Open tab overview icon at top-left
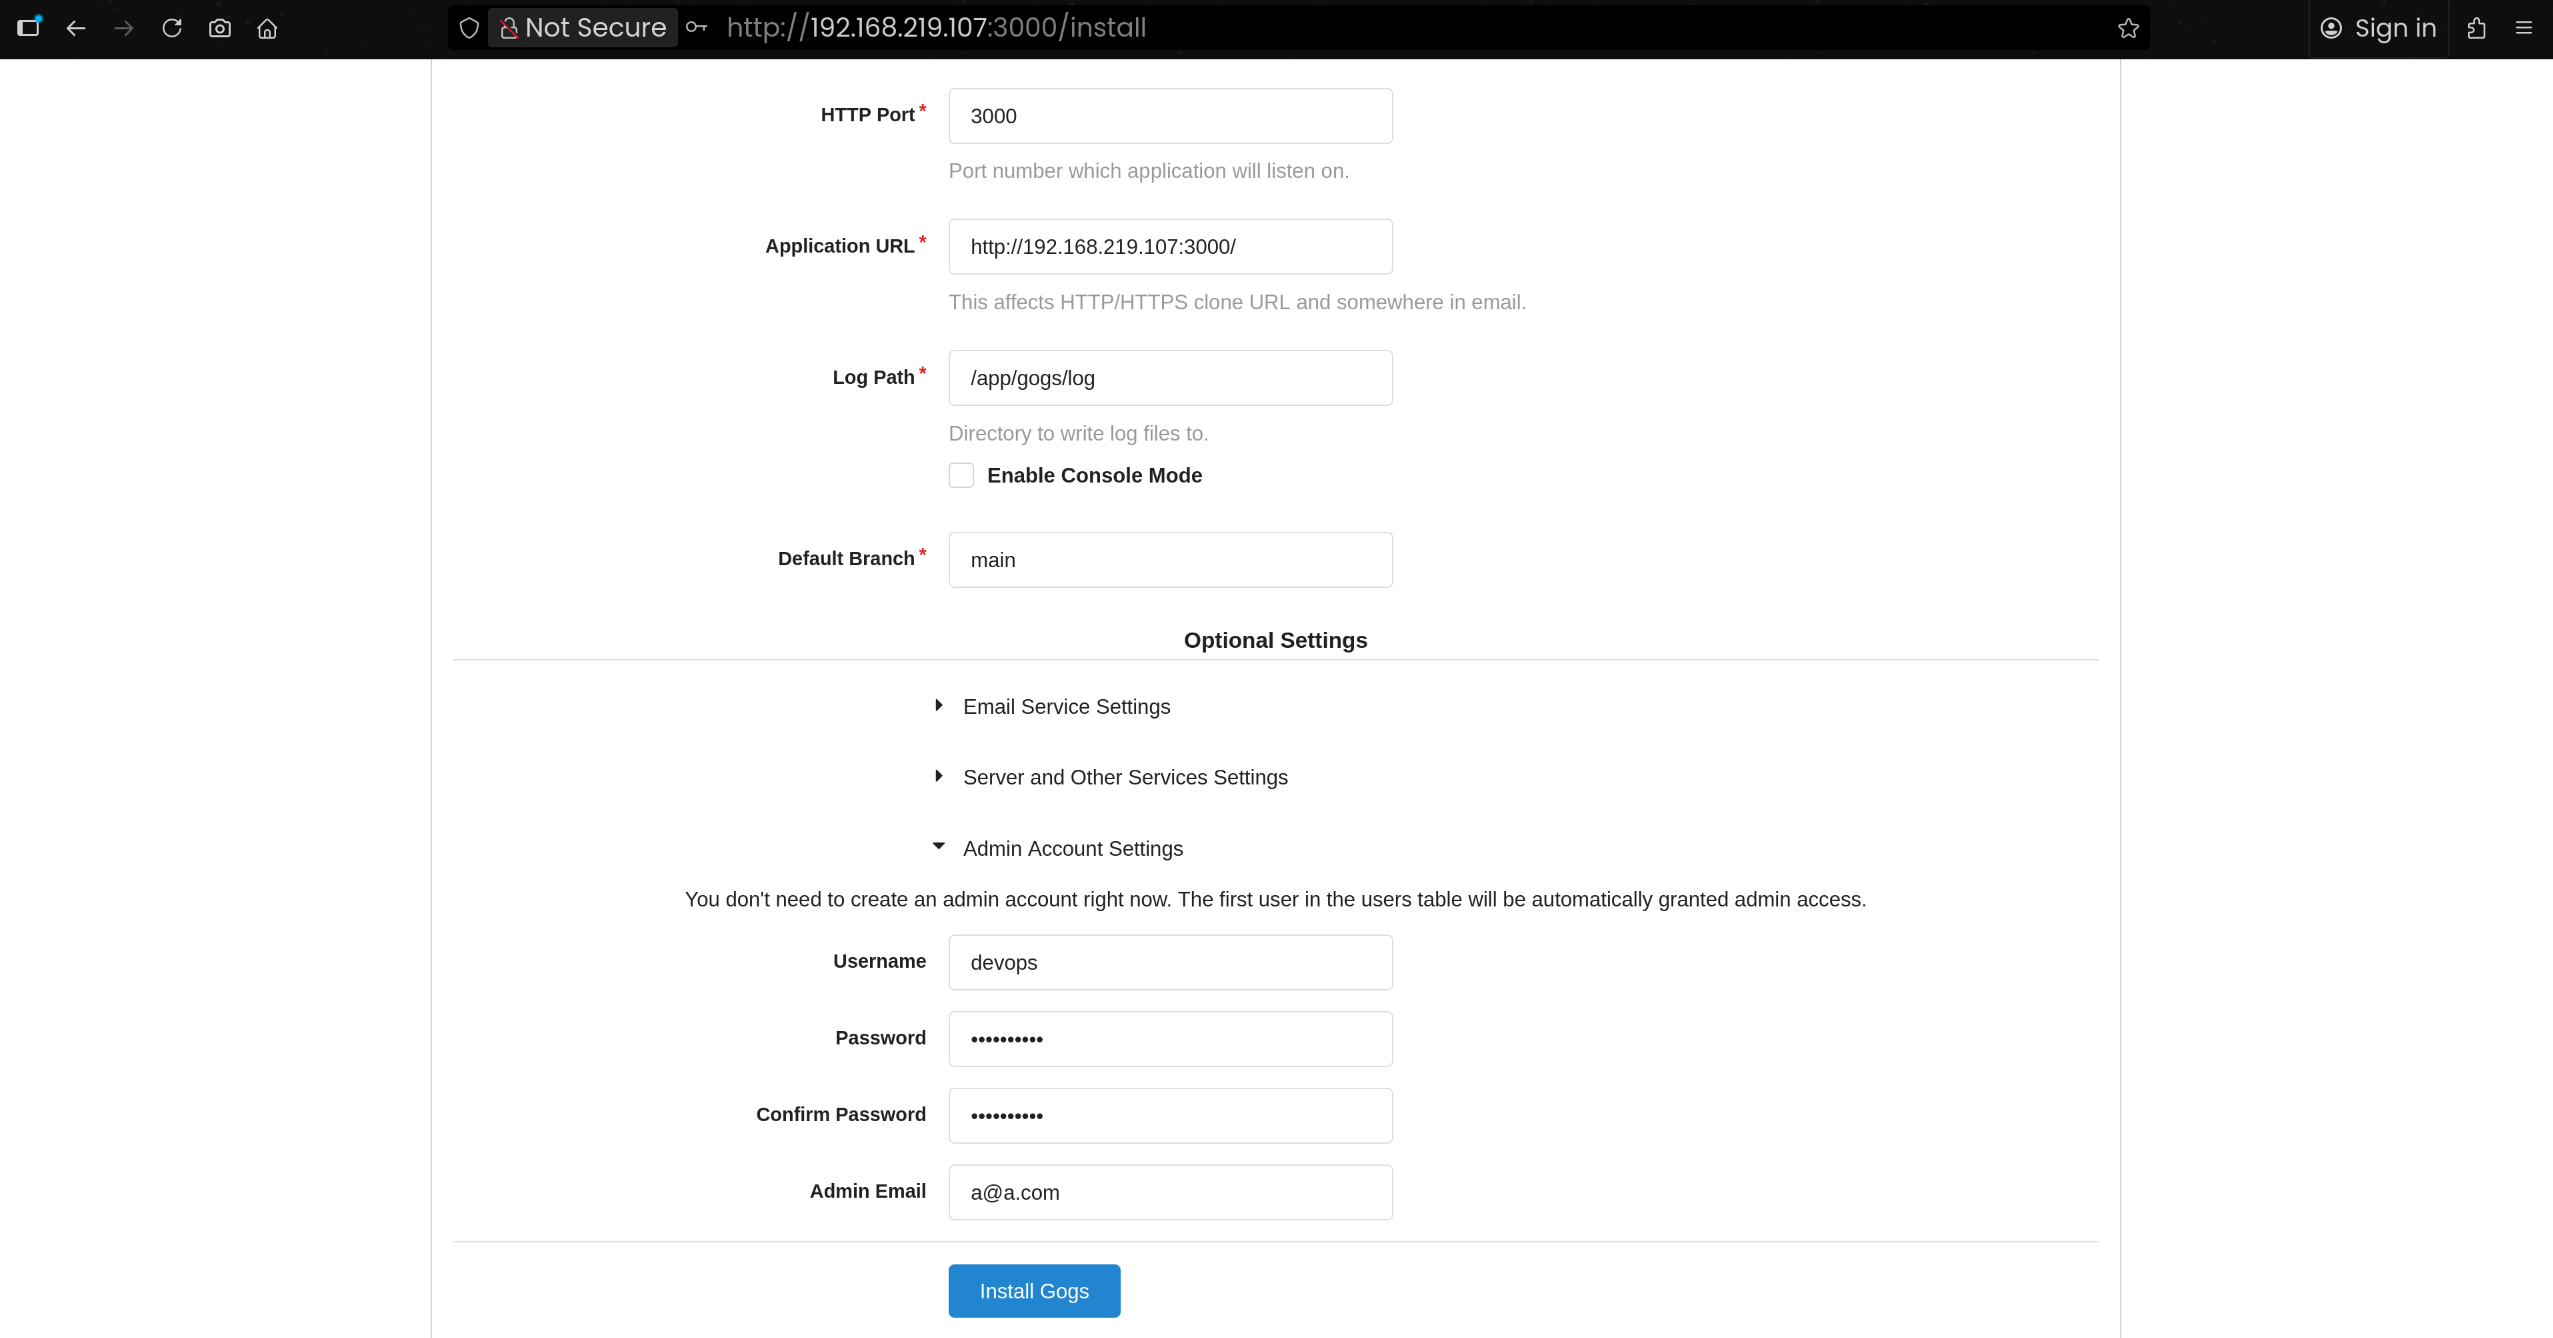The image size is (2553, 1338). (29, 27)
